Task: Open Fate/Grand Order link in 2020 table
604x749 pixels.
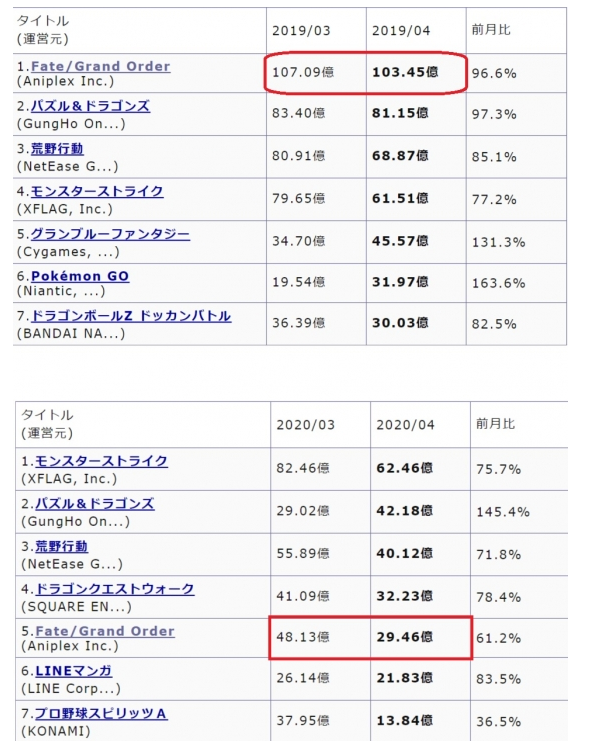Action: 105,631
